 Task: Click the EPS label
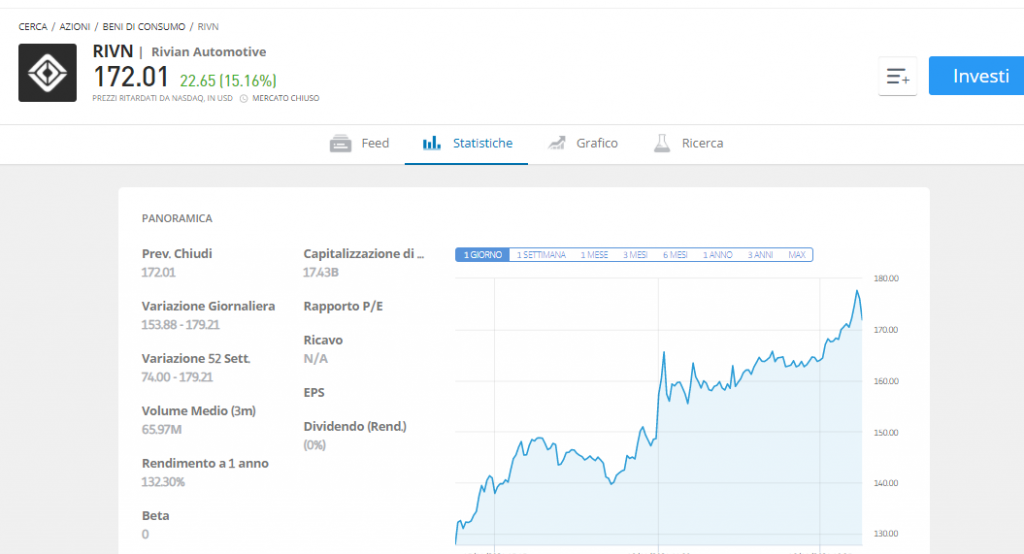tap(314, 393)
